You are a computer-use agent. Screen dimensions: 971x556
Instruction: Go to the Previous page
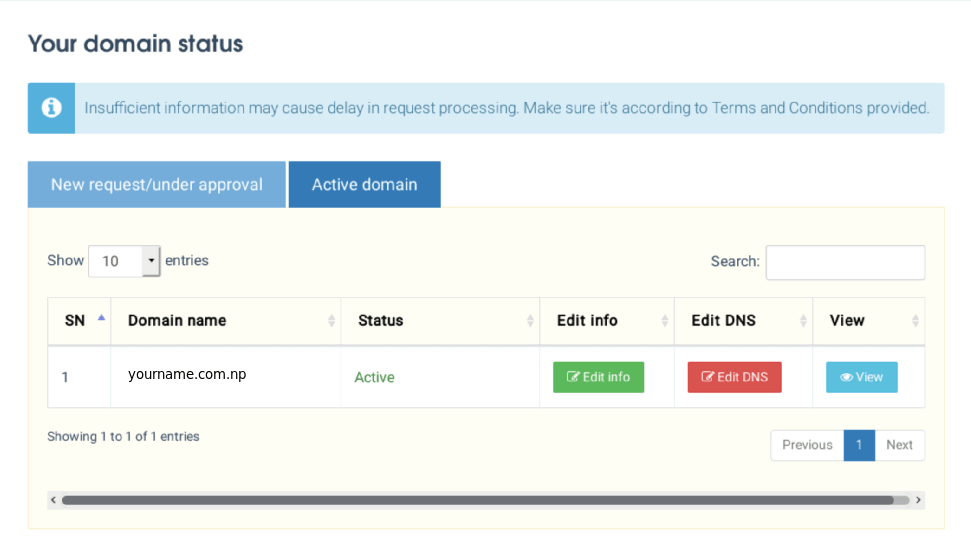(807, 445)
